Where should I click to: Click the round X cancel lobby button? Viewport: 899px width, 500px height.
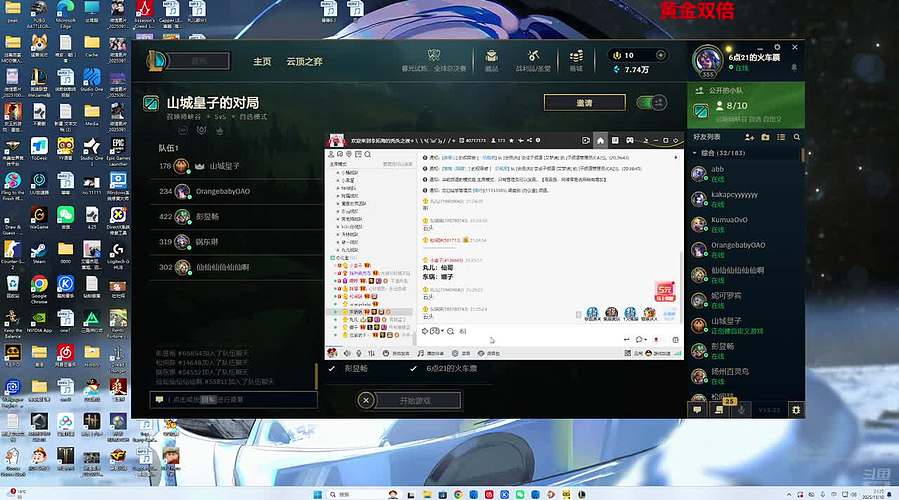coord(366,400)
